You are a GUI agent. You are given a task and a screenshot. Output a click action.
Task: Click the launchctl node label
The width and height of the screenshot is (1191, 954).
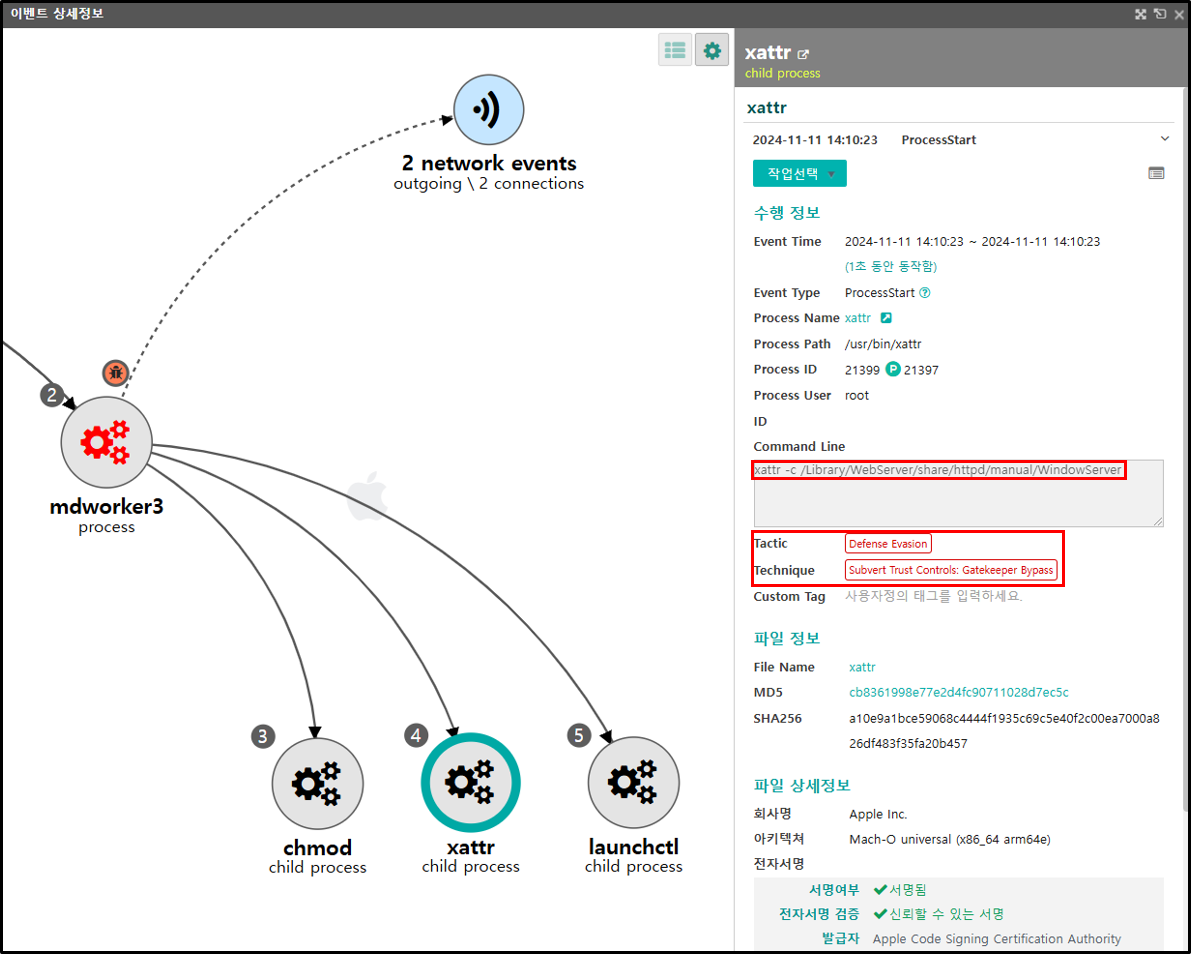coord(633,847)
